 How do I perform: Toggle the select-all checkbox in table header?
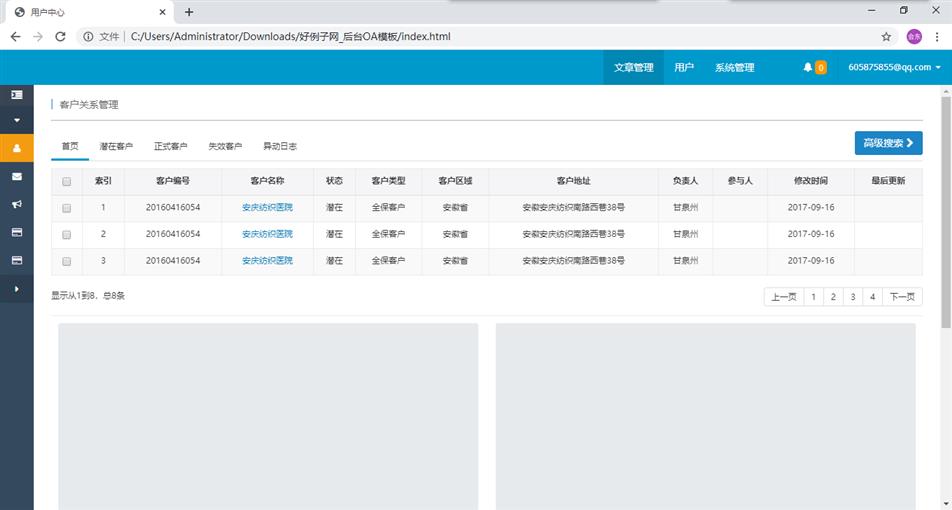pyautogui.click(x=67, y=182)
